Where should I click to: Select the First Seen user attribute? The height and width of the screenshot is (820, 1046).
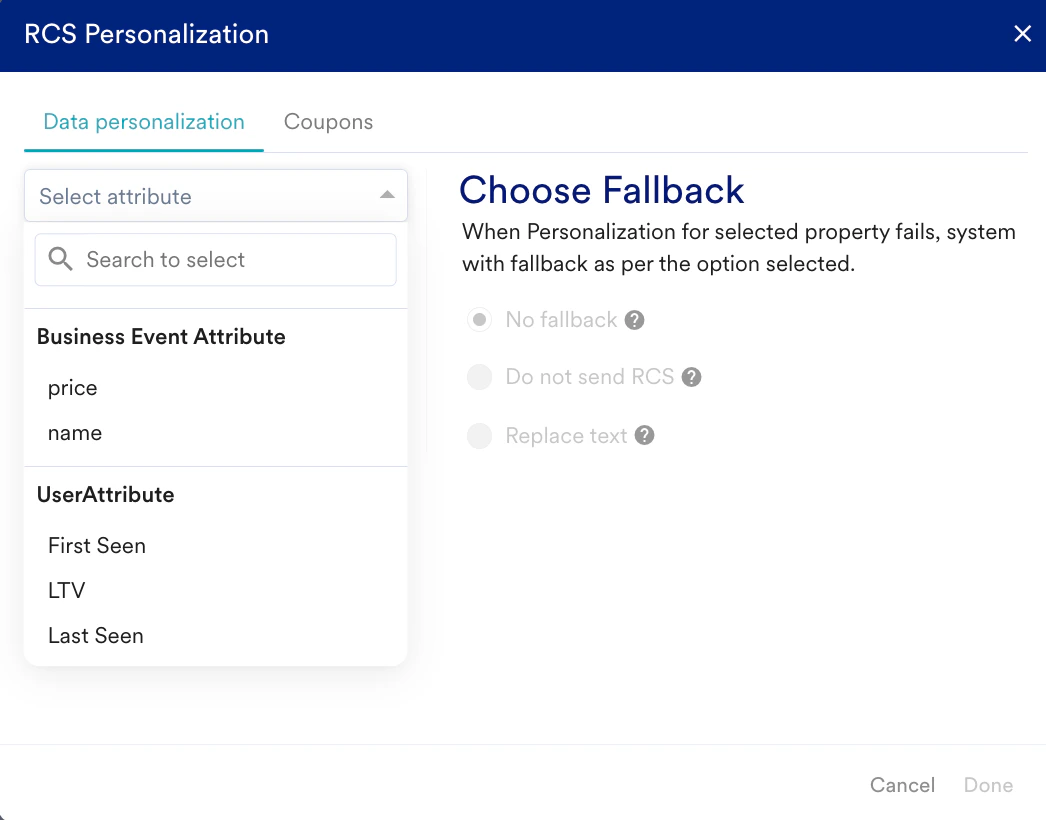(x=97, y=546)
